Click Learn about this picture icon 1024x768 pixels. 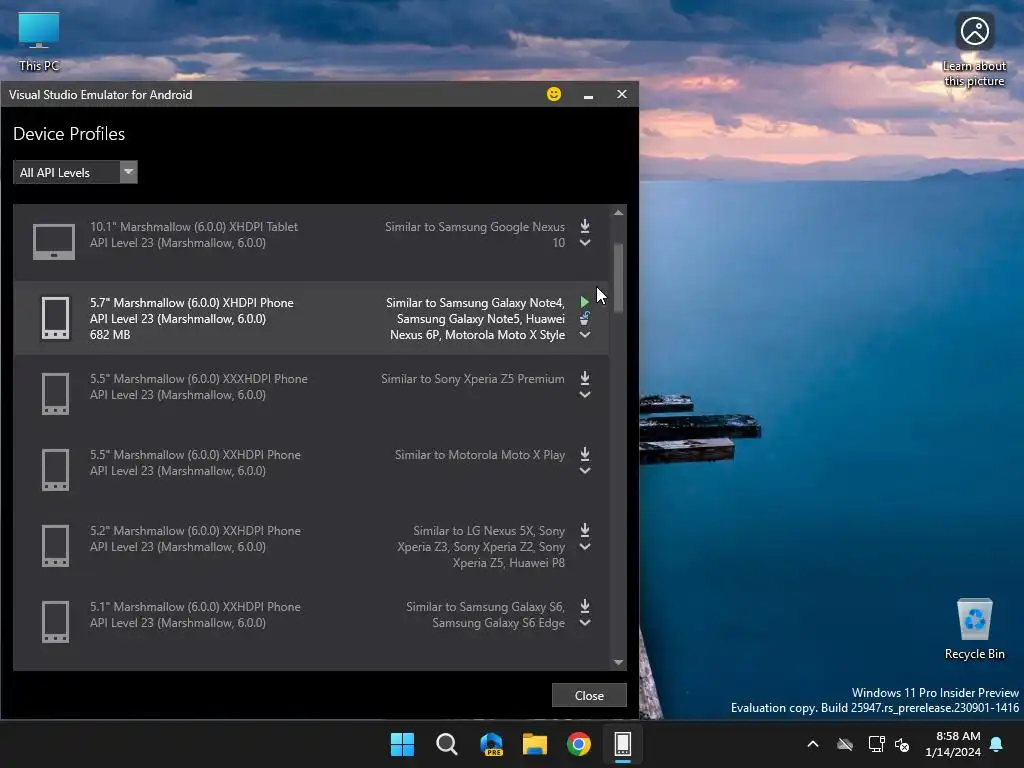(x=974, y=49)
